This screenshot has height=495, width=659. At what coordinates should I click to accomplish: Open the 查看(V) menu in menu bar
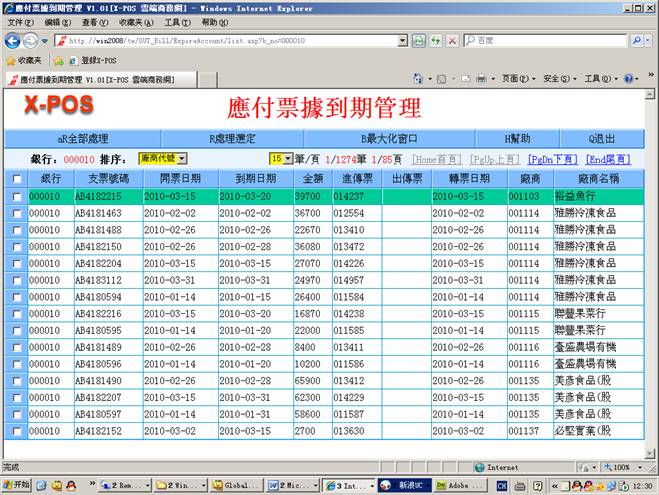[96, 22]
